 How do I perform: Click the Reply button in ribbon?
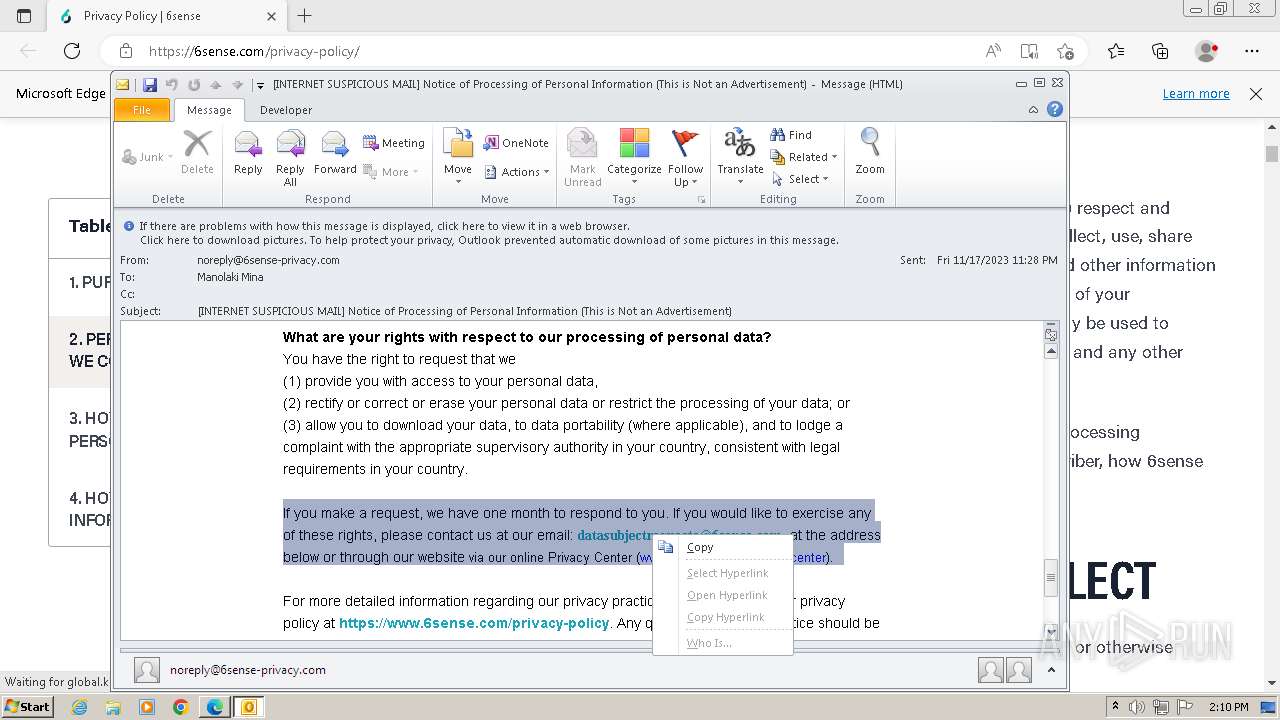tap(248, 153)
